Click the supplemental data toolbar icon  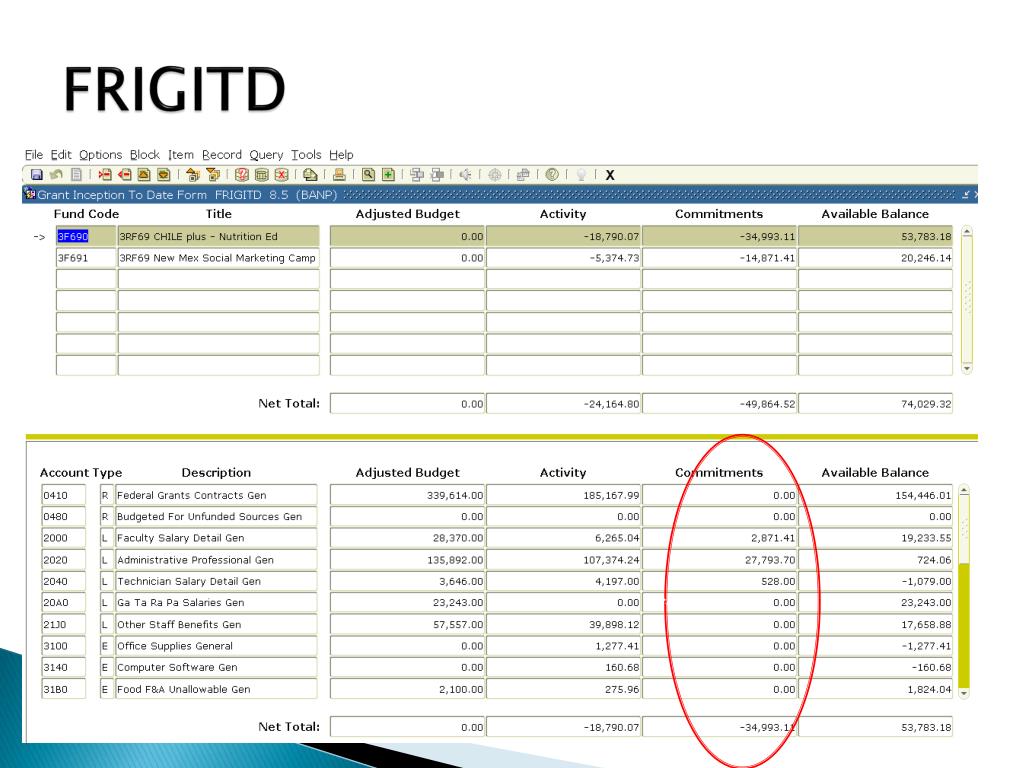tap(522, 174)
